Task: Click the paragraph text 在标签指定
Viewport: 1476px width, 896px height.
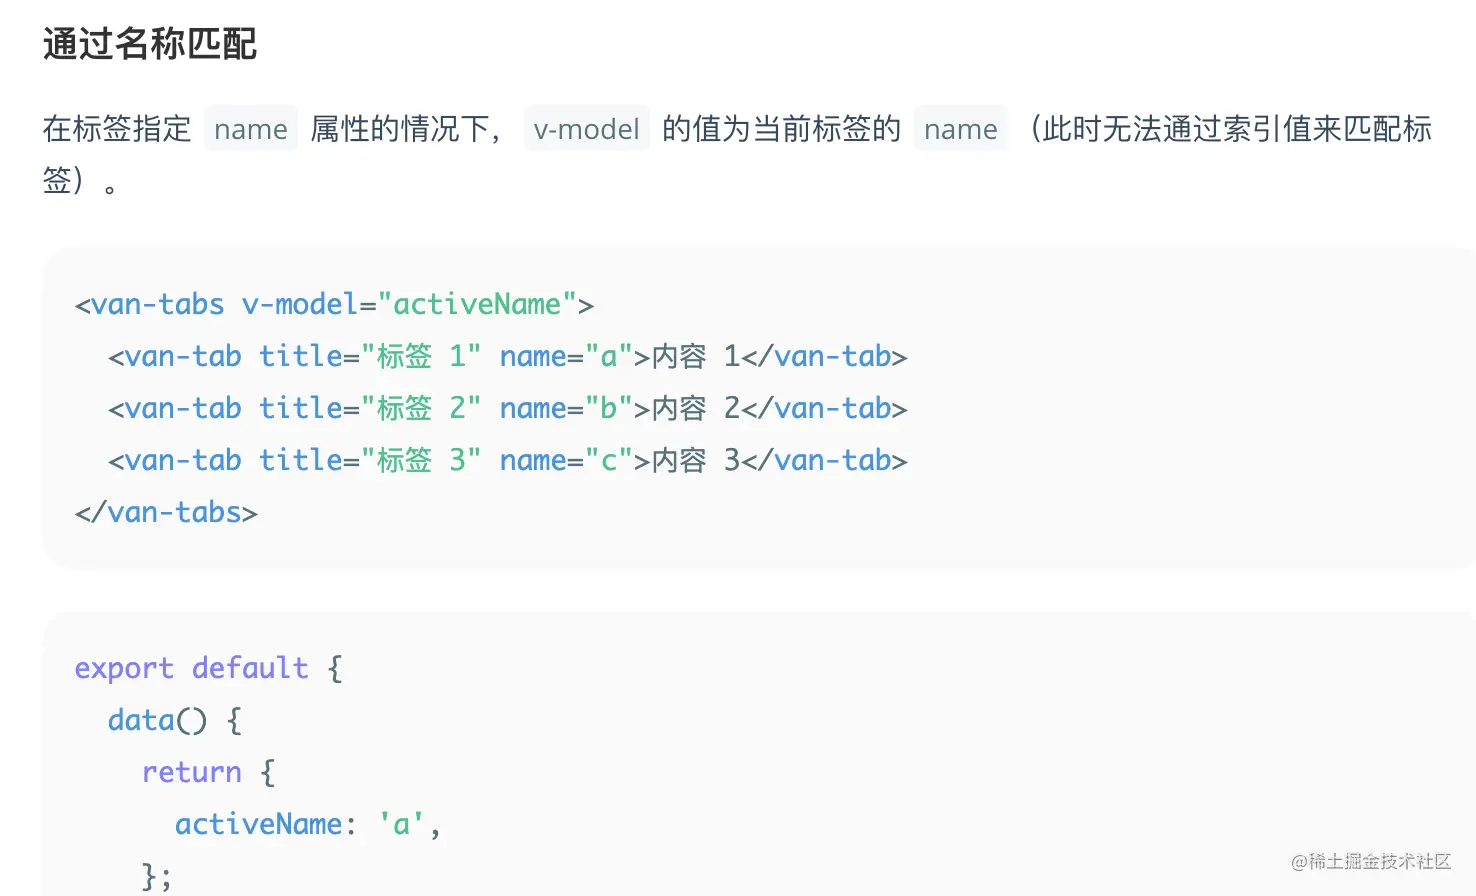Action: tap(117, 129)
